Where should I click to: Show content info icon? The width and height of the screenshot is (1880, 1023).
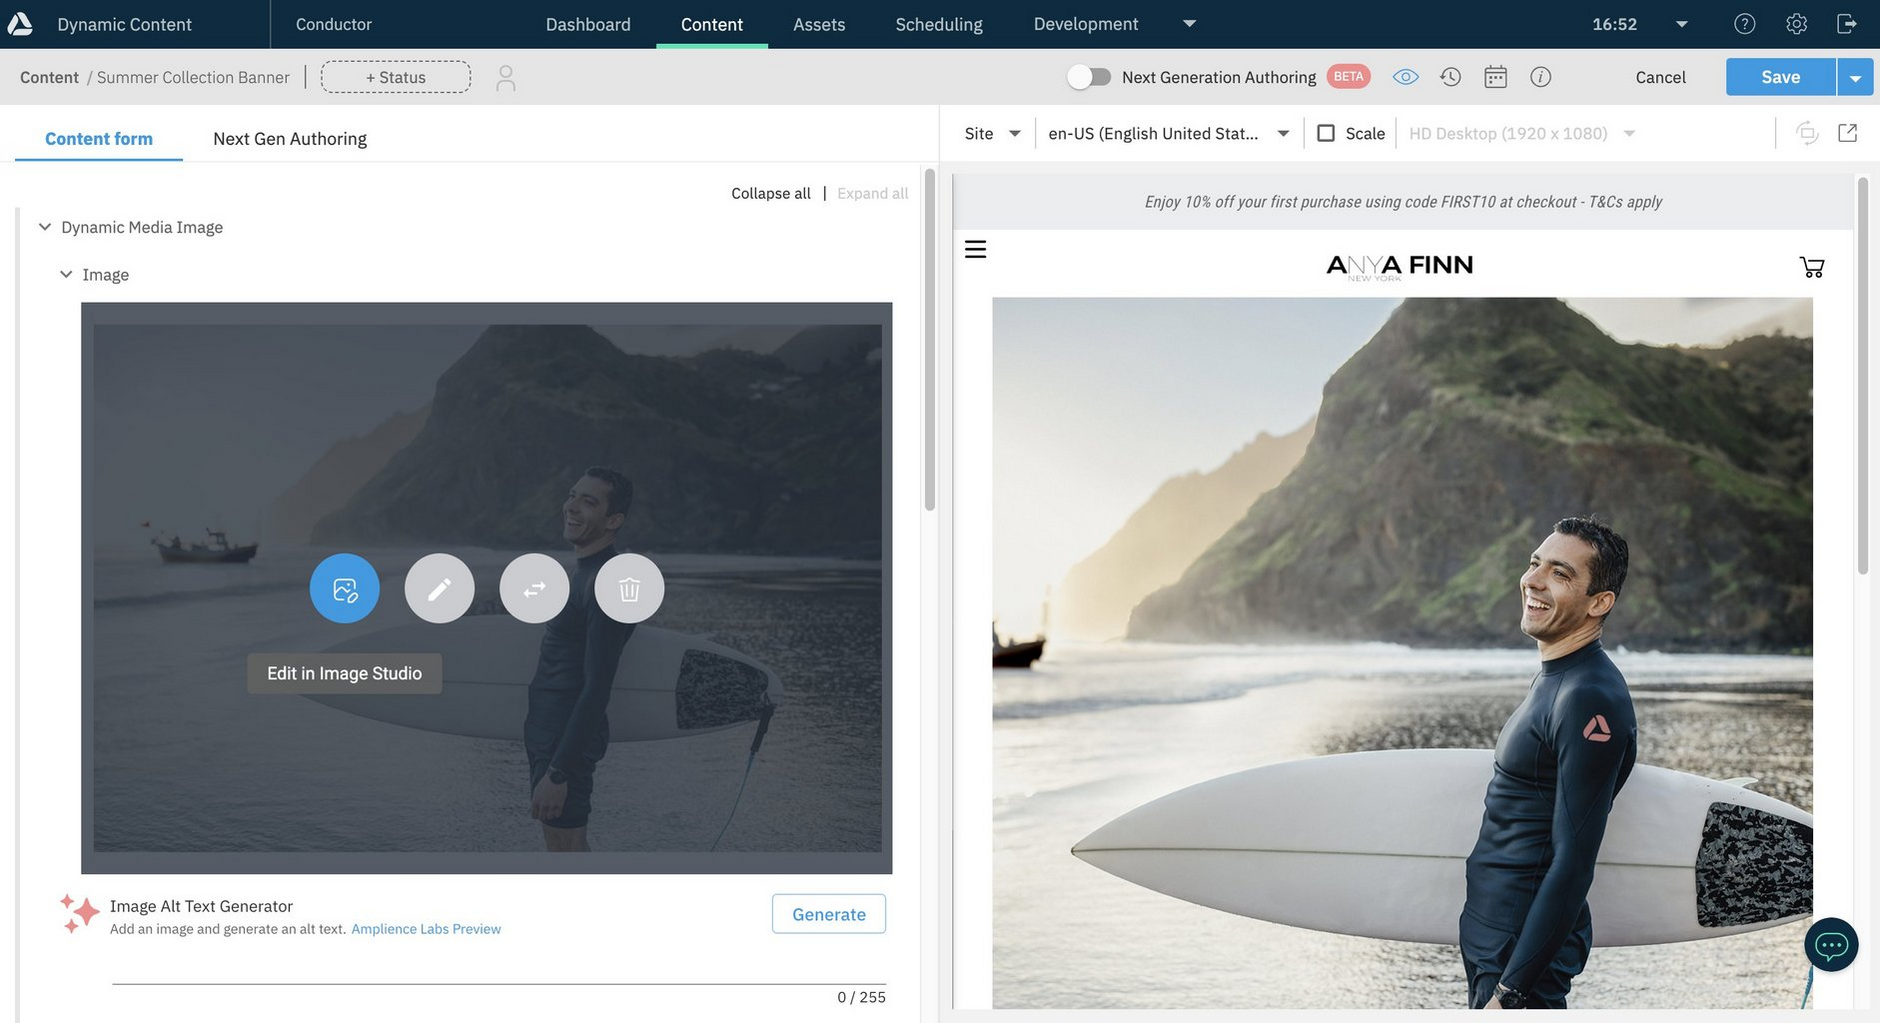(x=1540, y=77)
